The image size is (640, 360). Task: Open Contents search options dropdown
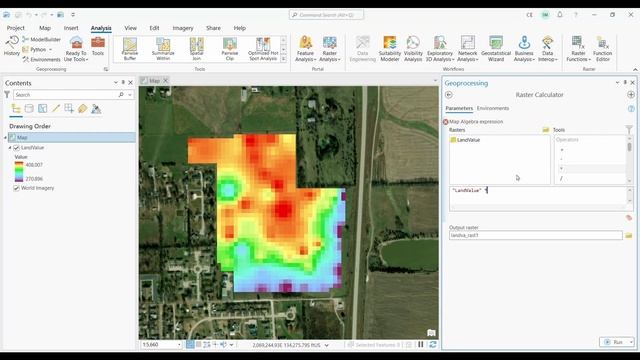130,95
